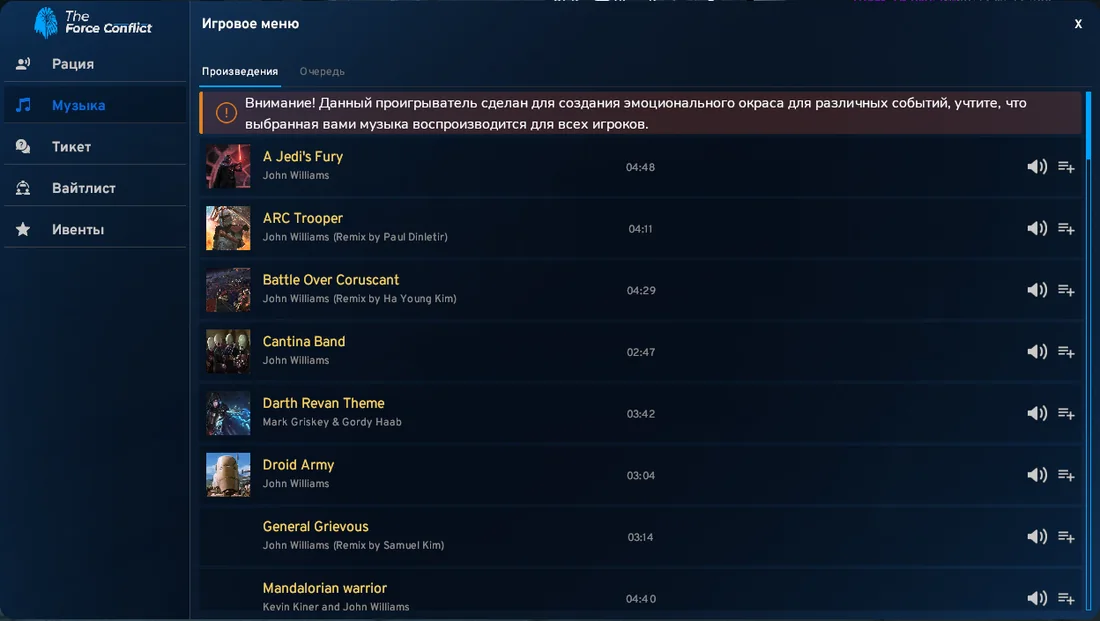Viewport: 1100px width, 621px height.
Task: Click speaker icon for ARC Trooper
Action: coord(1037,229)
